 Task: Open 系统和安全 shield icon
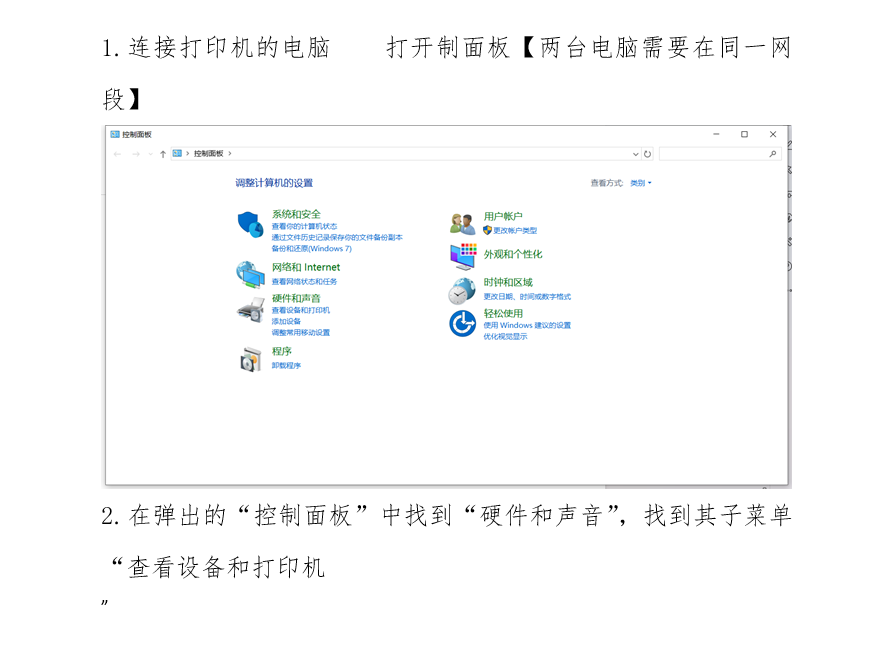(248, 224)
